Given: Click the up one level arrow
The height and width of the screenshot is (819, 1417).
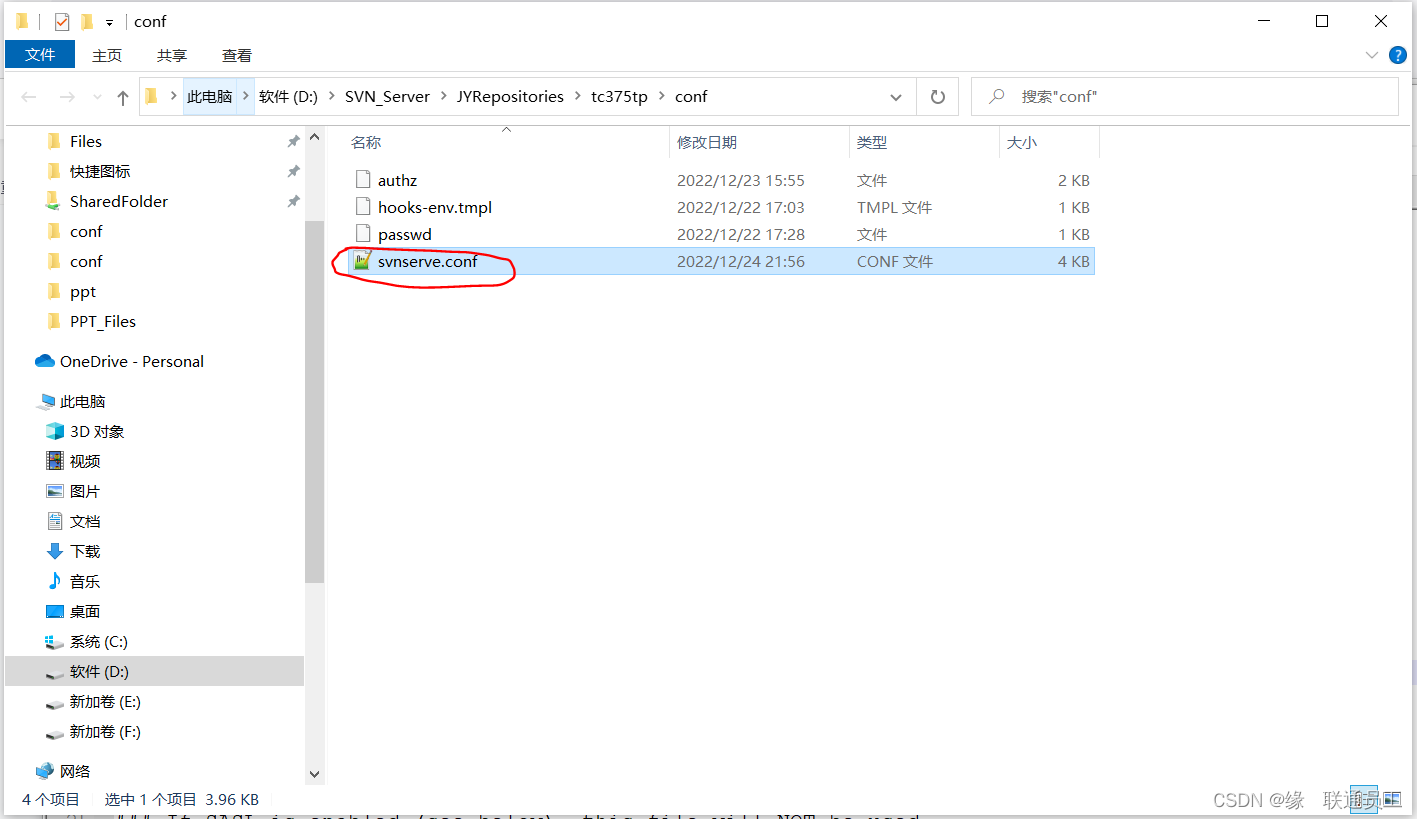Looking at the screenshot, I should (x=120, y=96).
